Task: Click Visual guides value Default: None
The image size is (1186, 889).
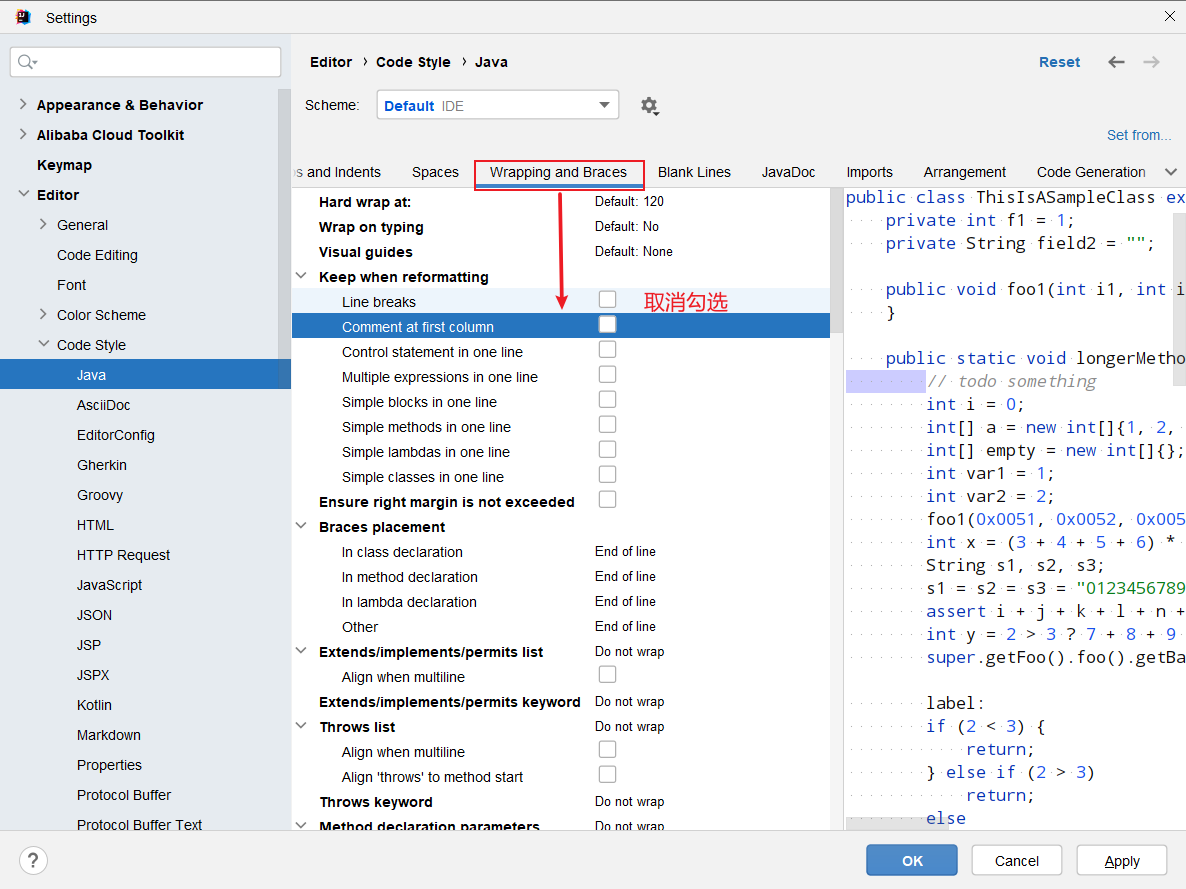Action: click(x=634, y=251)
